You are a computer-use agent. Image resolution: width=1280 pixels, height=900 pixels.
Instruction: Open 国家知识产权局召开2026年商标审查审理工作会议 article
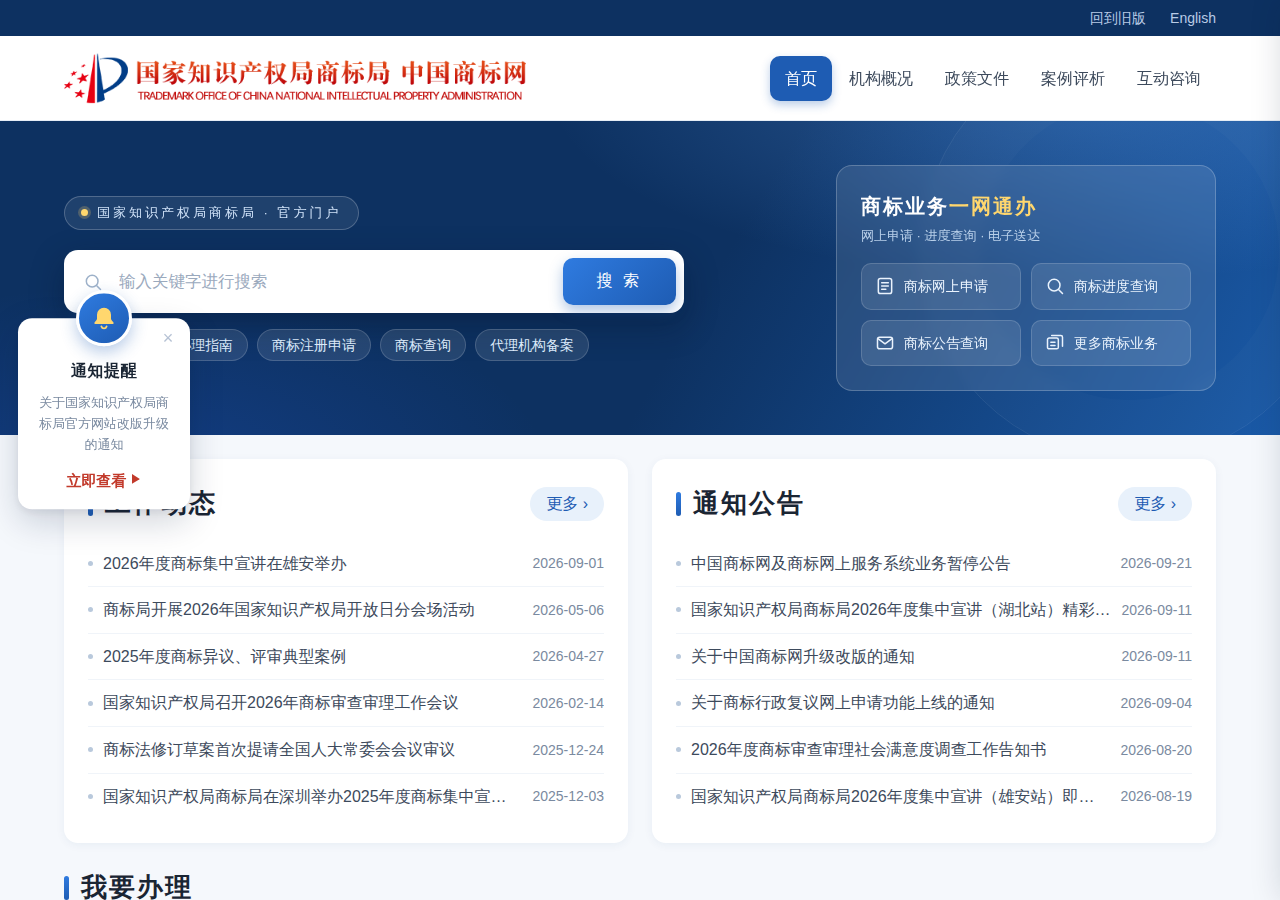coord(346,703)
